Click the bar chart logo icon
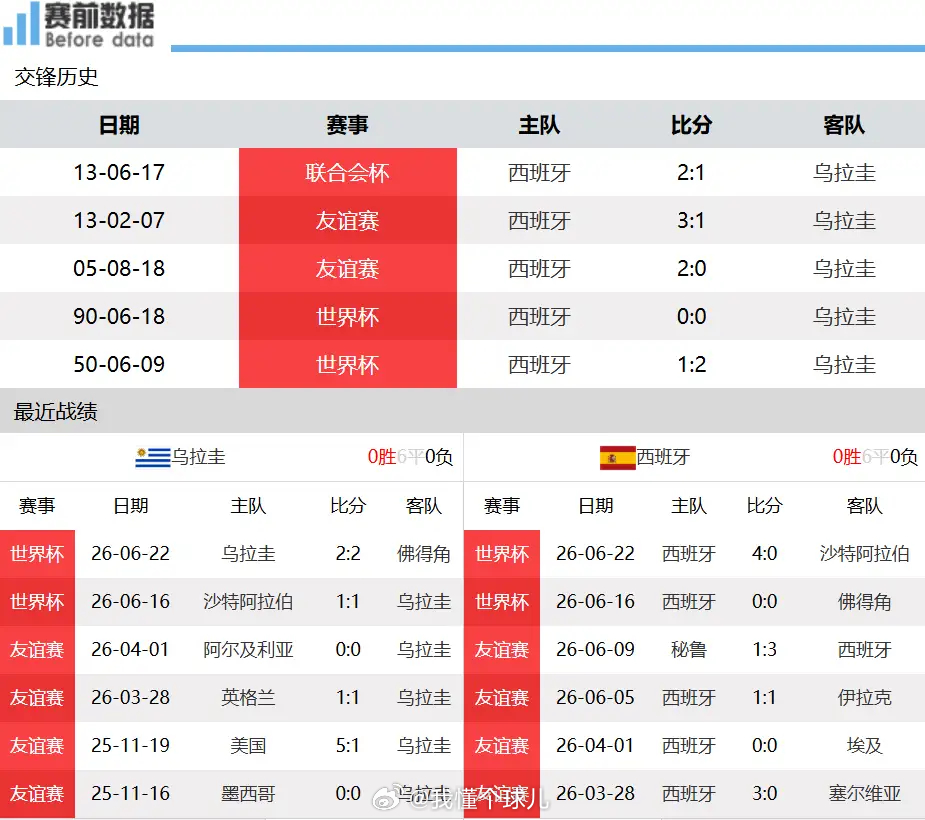925x820 pixels. tap(21, 24)
